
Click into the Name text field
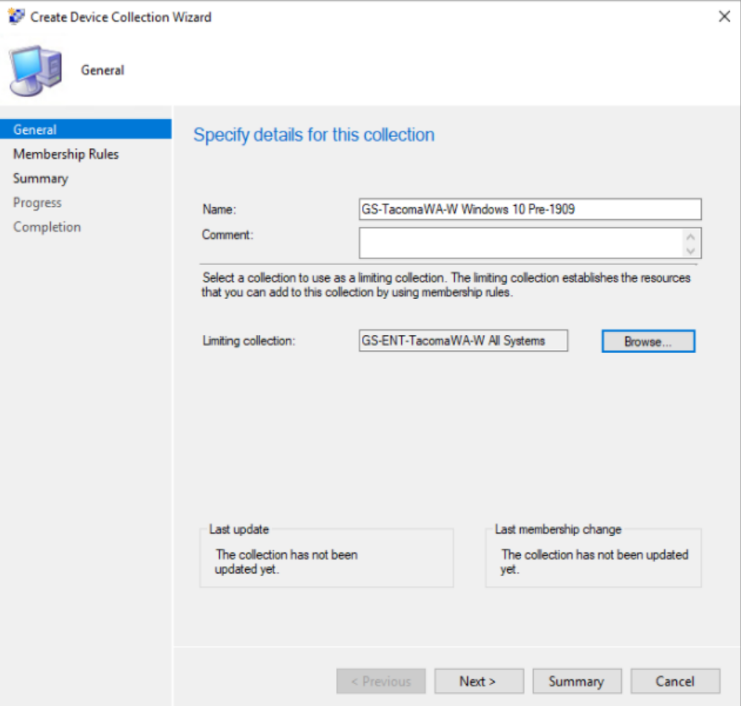pyautogui.click(x=530, y=209)
